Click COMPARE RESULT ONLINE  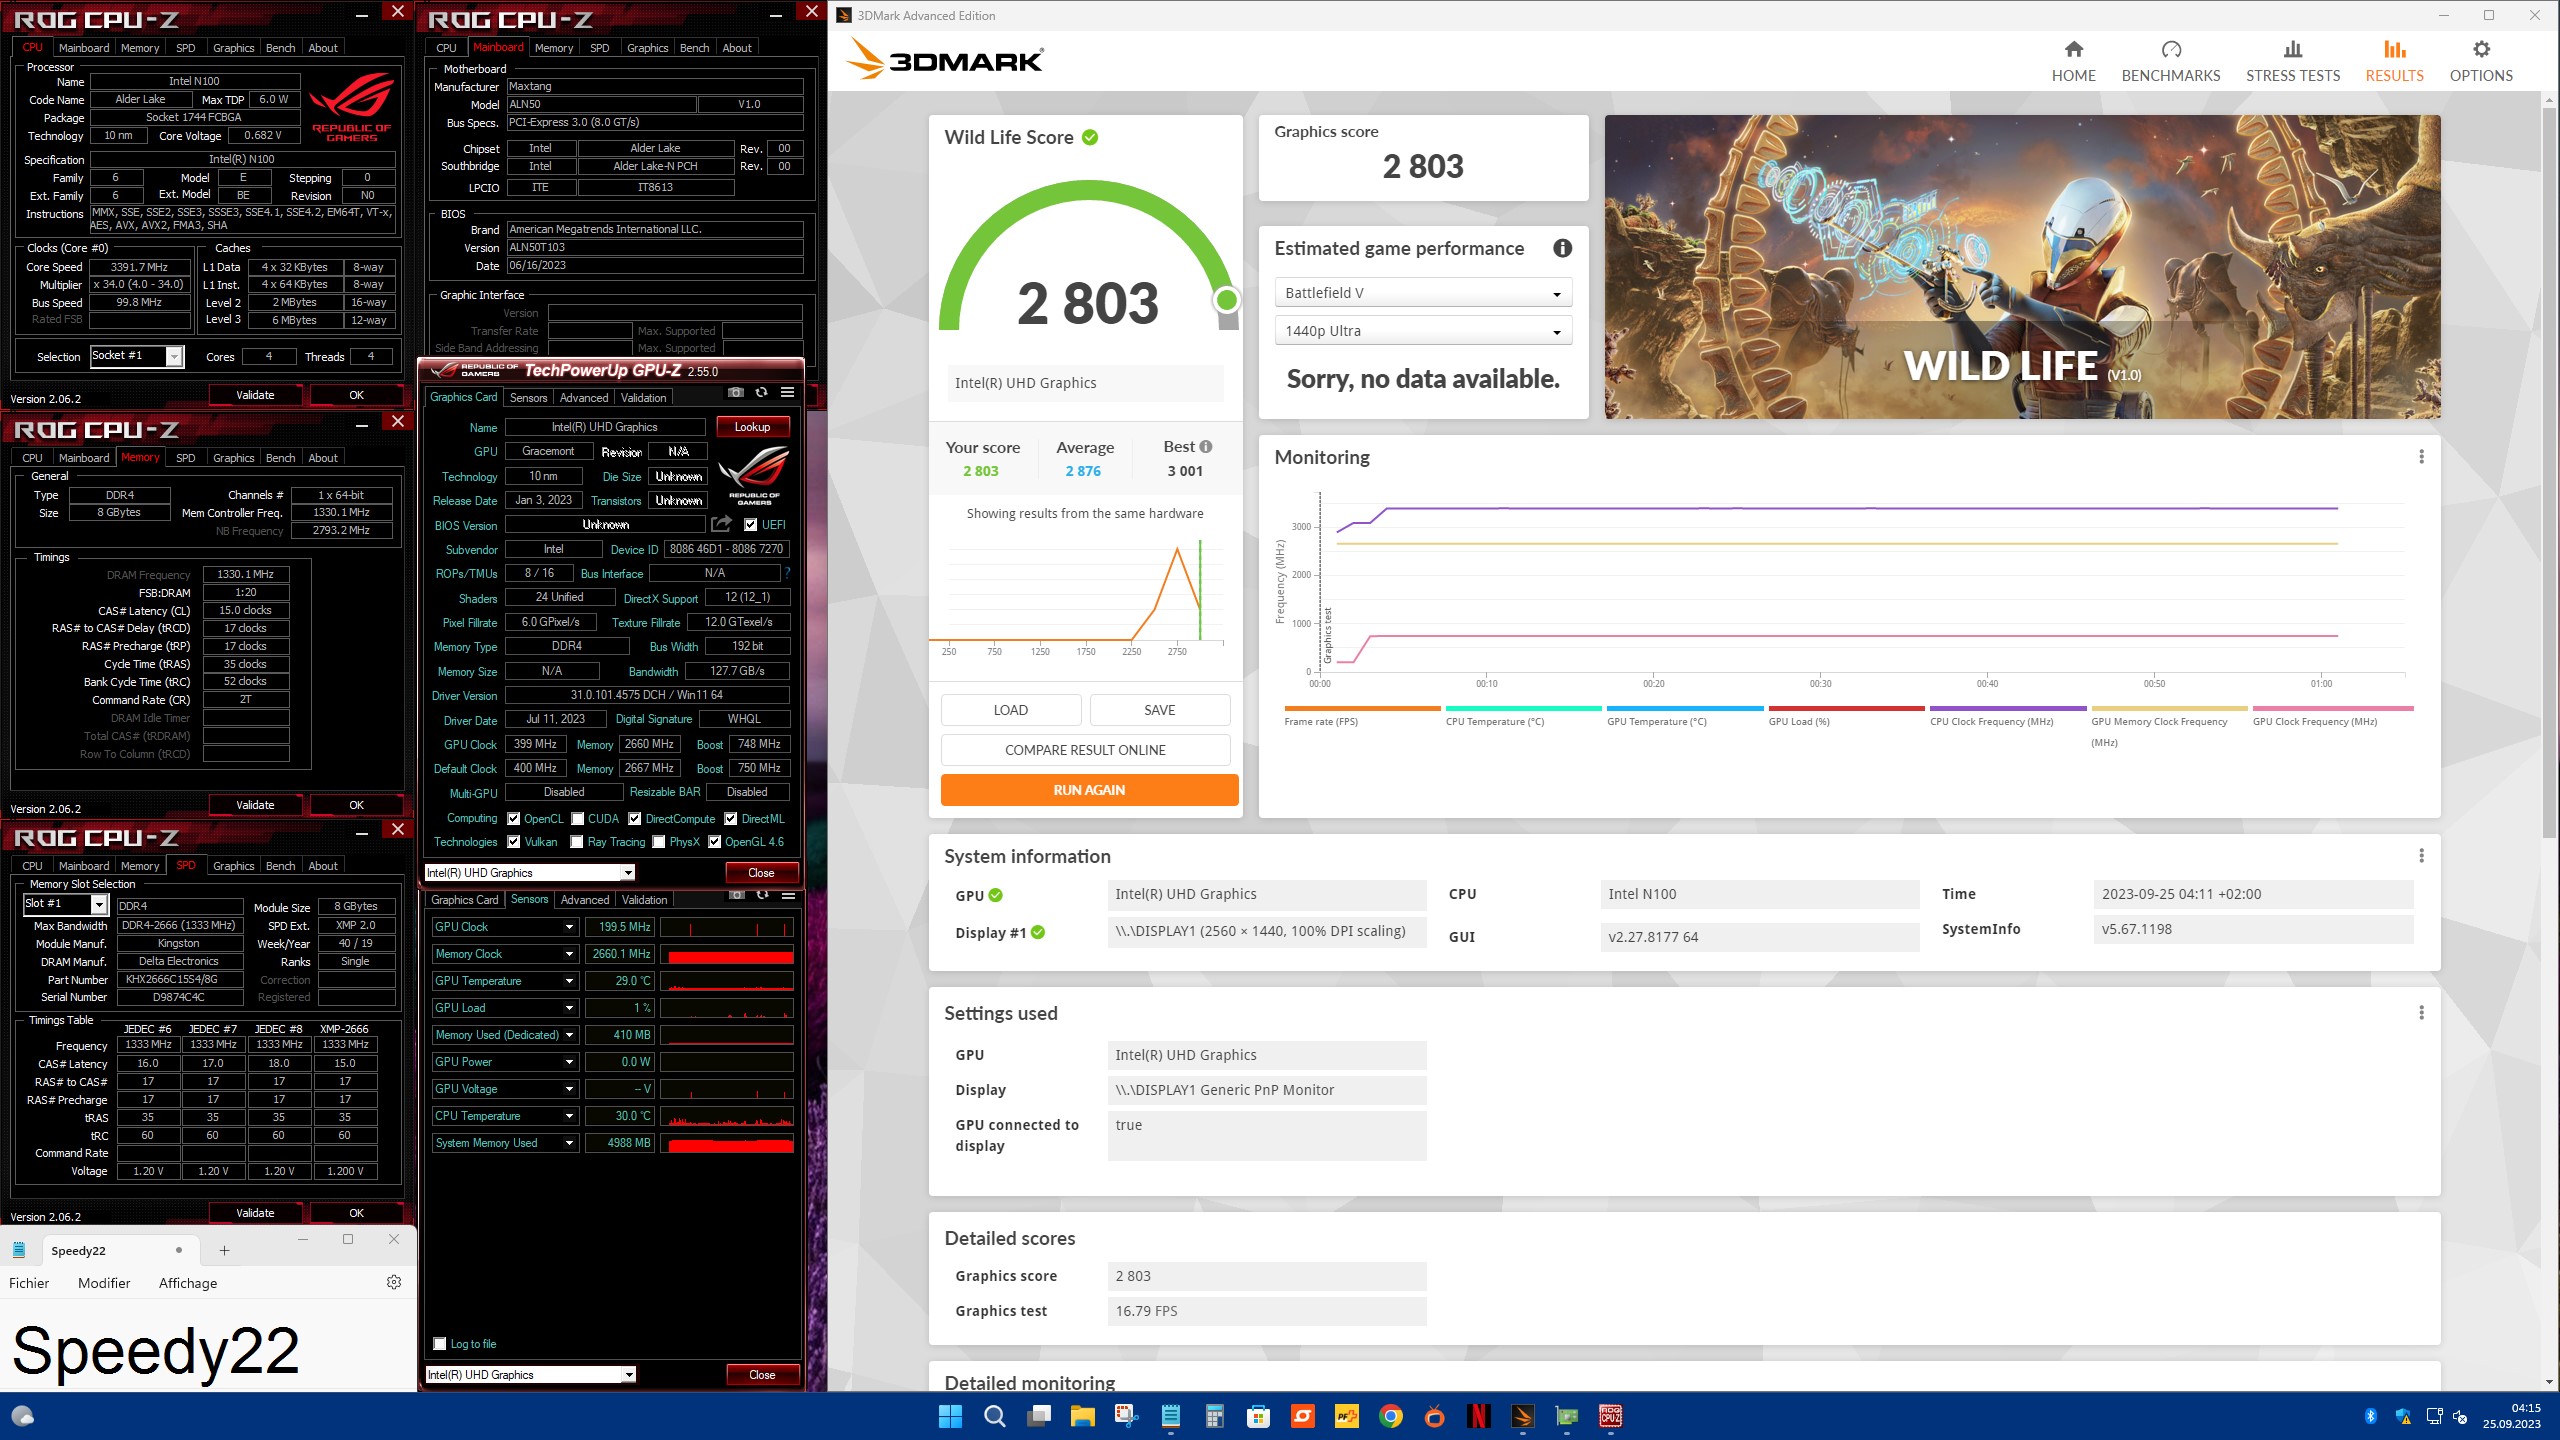point(1085,750)
